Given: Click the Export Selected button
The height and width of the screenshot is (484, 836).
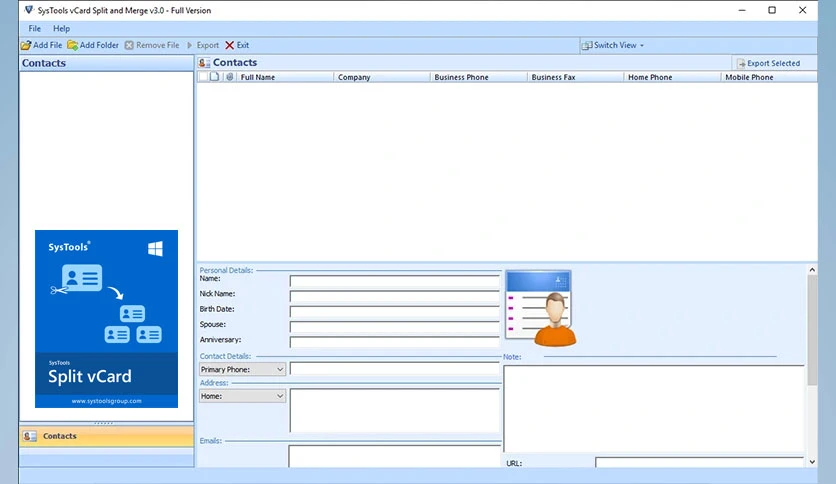Looking at the screenshot, I should pyautogui.click(x=768, y=63).
